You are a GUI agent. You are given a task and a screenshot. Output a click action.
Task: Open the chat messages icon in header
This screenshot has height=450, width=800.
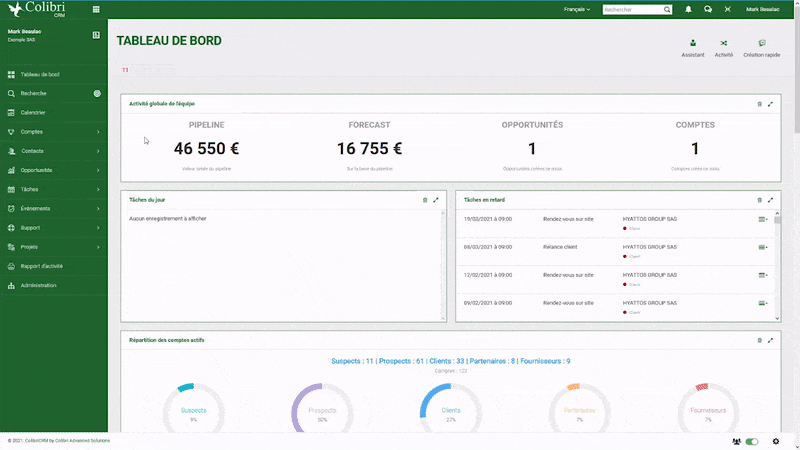coord(708,9)
